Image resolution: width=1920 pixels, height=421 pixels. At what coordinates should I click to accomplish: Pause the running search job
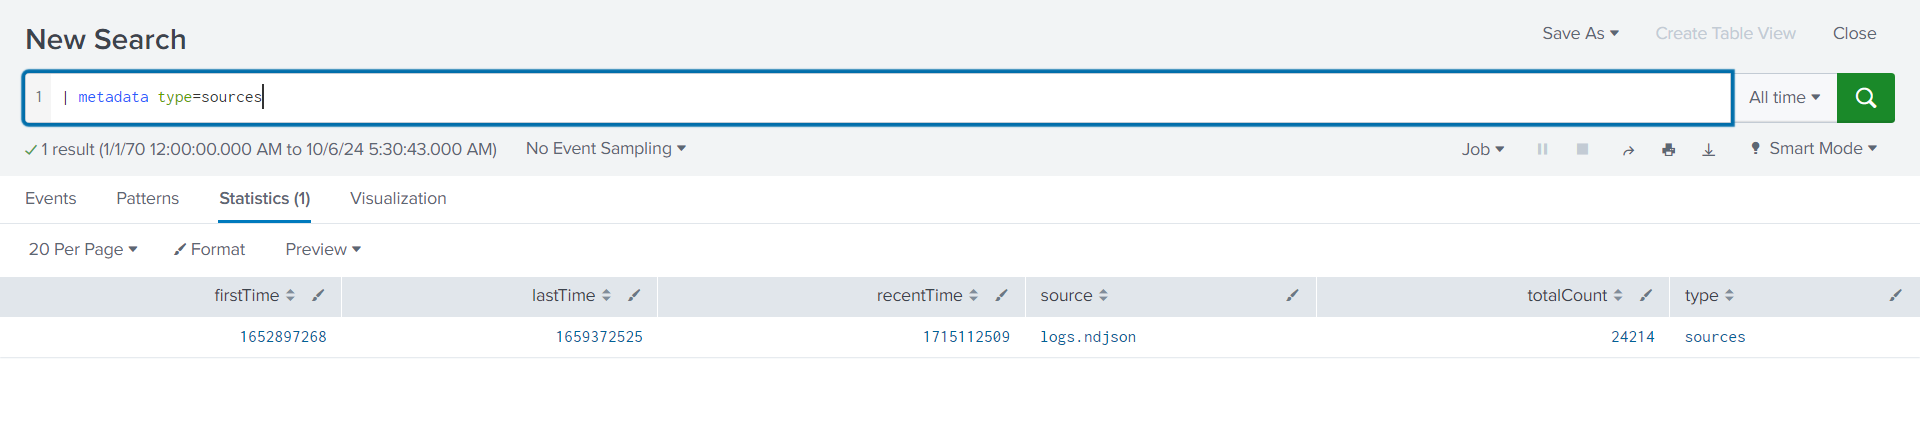point(1542,149)
